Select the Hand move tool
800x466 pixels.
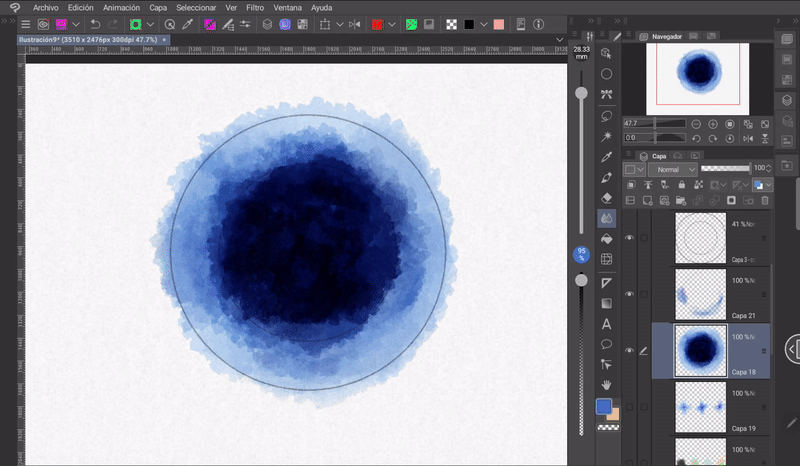[606, 385]
